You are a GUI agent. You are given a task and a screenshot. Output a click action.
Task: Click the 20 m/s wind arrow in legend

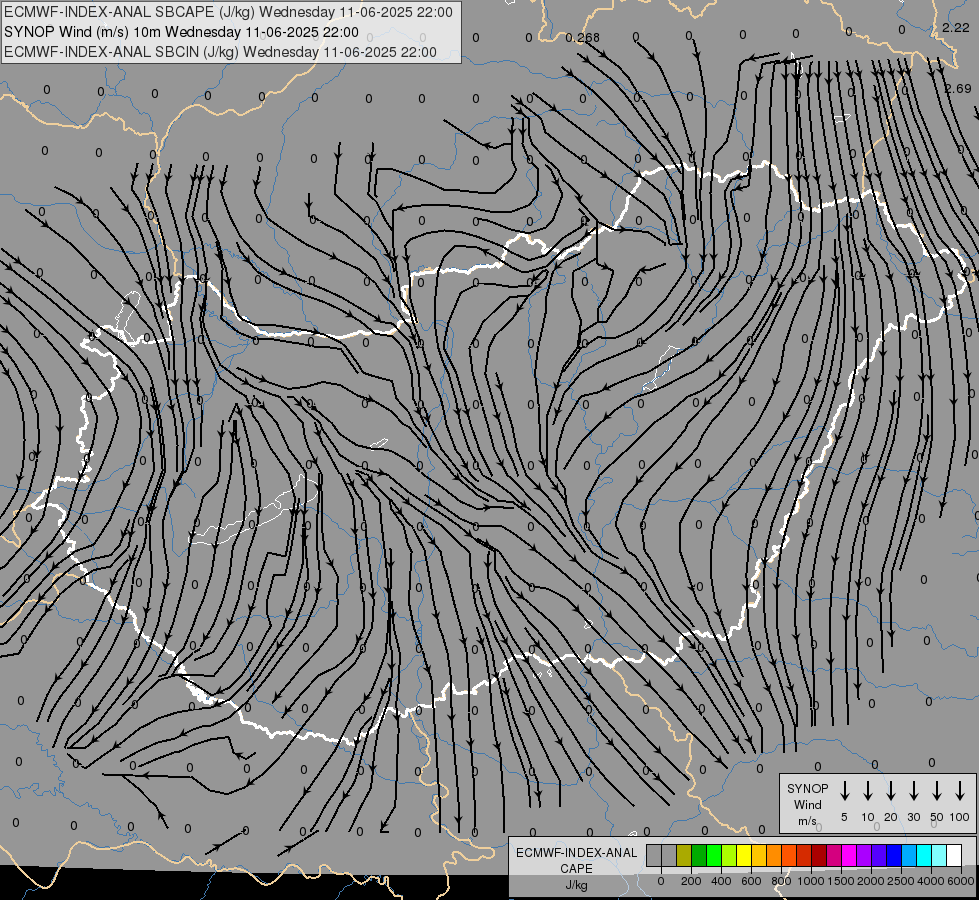pos(890,791)
